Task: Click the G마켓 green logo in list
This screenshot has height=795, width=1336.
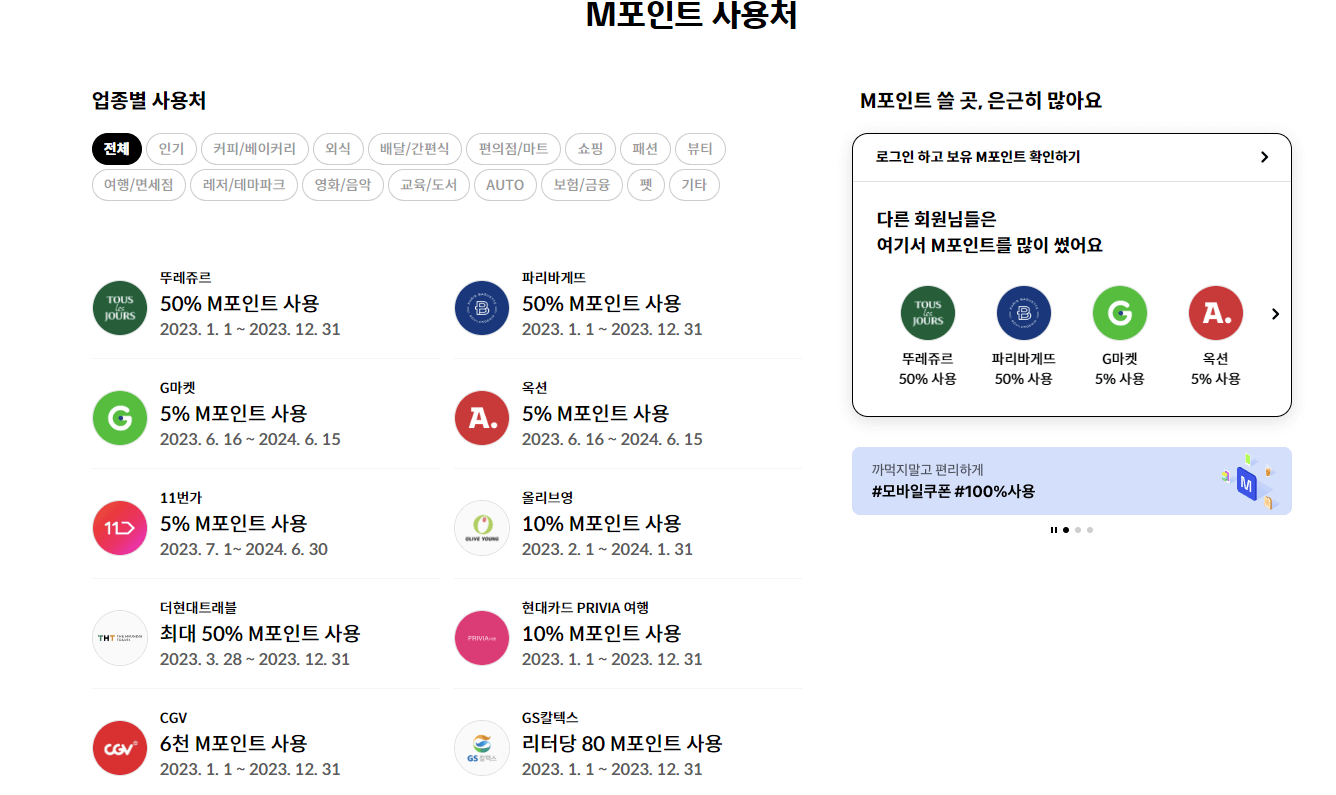Action: (x=120, y=418)
